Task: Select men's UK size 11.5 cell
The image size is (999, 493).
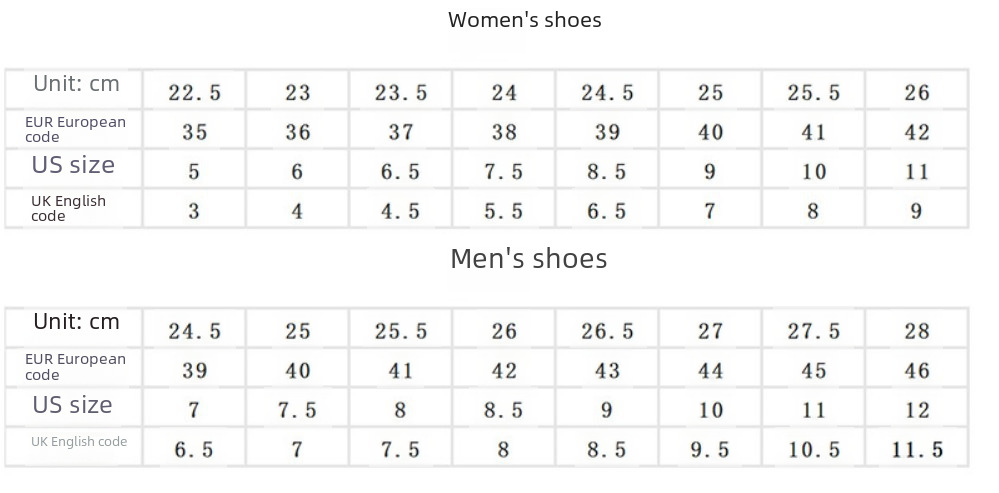Action: pos(917,450)
